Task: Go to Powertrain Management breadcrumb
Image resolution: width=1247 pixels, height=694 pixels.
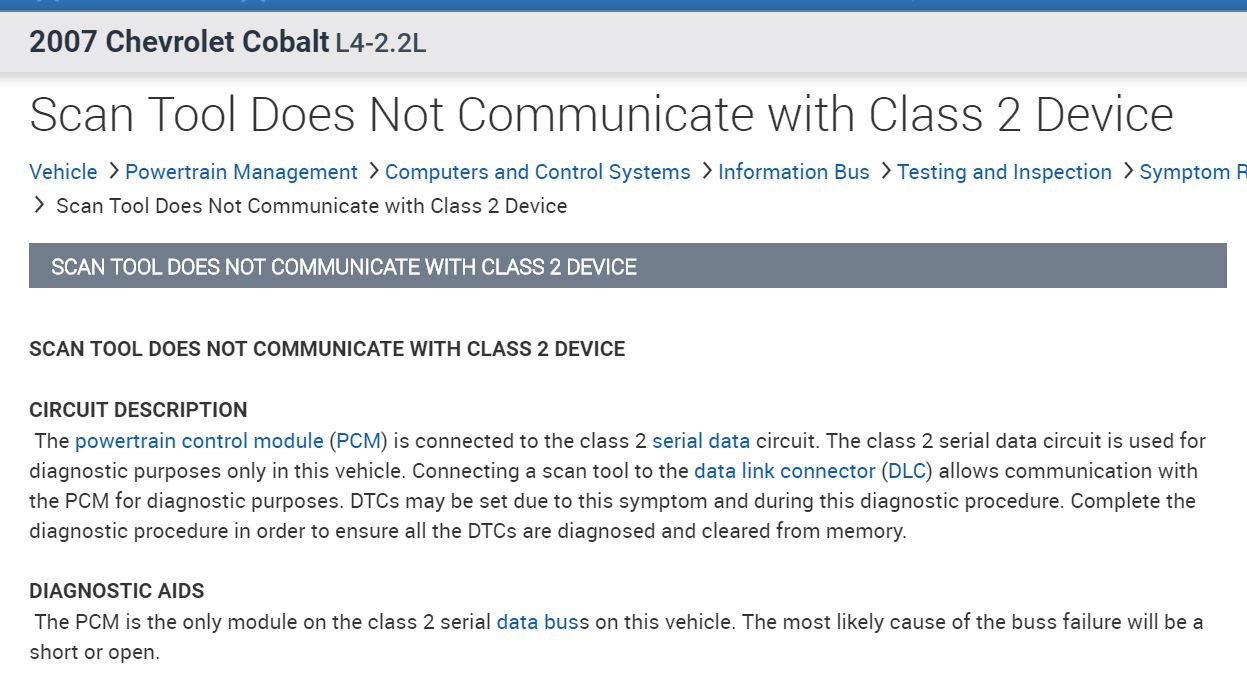Action: pyautogui.click(x=241, y=172)
